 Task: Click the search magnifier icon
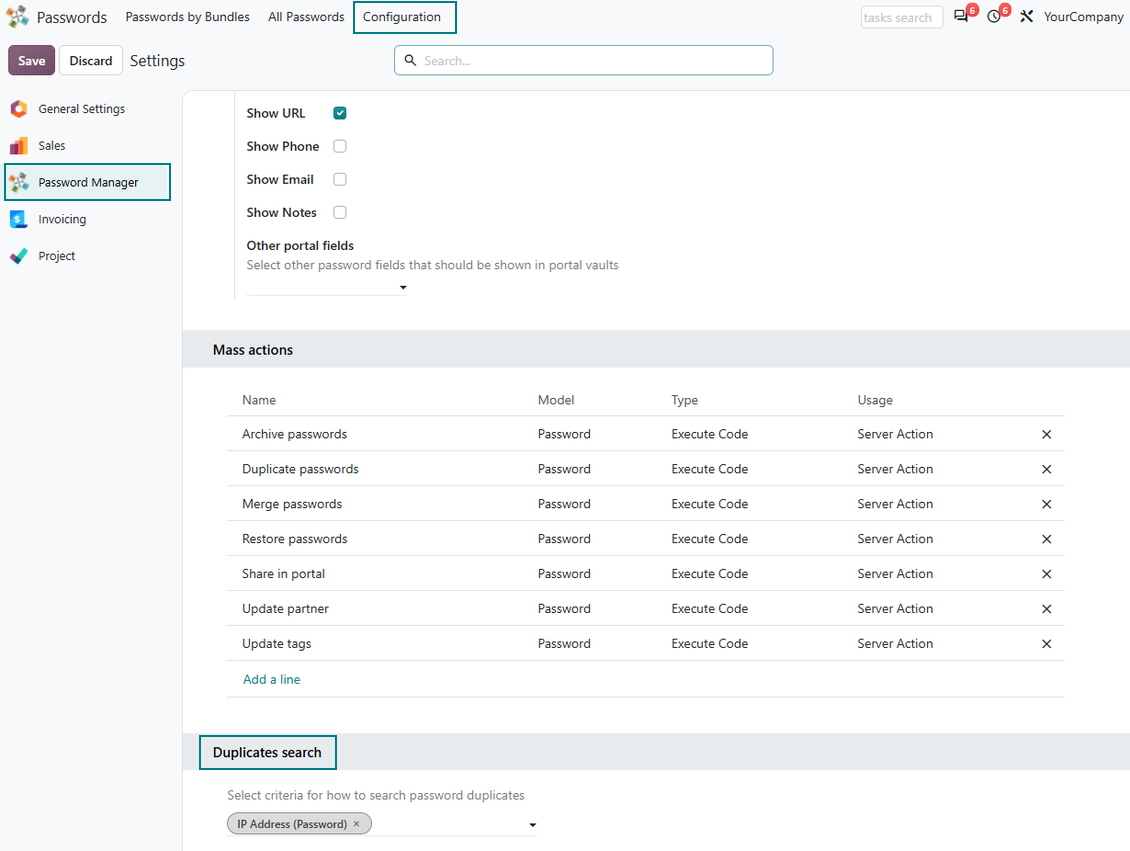click(410, 61)
